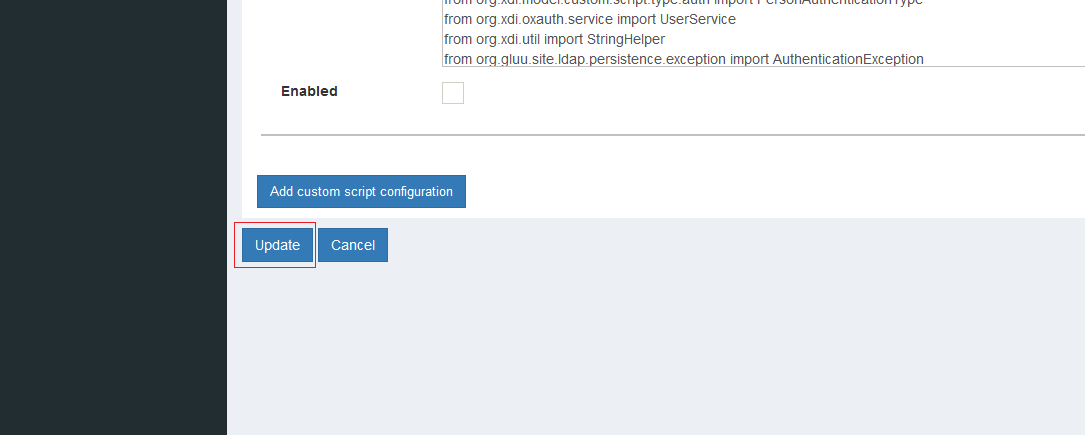
Task: Click the horizontal divider below Enabled
Action: pos(672,134)
